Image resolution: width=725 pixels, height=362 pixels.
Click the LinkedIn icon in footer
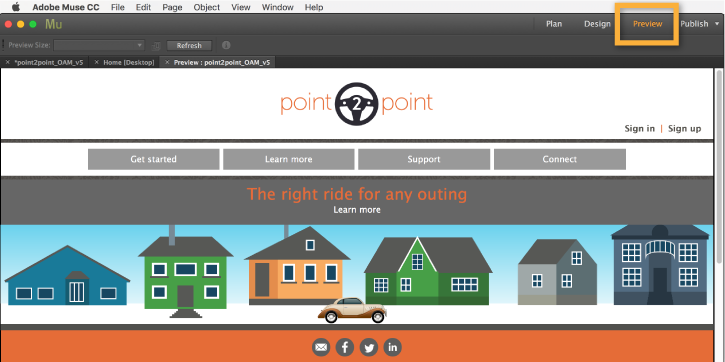click(392, 347)
